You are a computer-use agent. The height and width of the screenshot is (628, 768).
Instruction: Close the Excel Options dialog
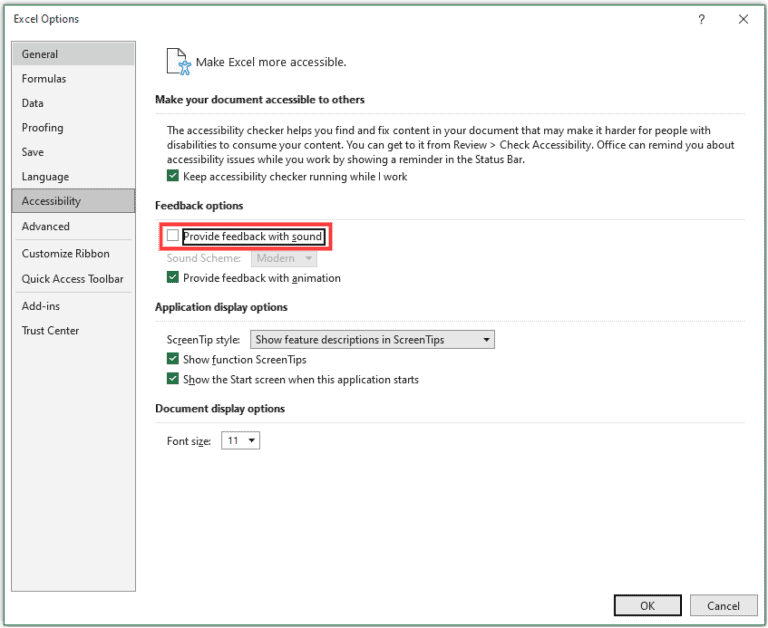(x=743, y=19)
